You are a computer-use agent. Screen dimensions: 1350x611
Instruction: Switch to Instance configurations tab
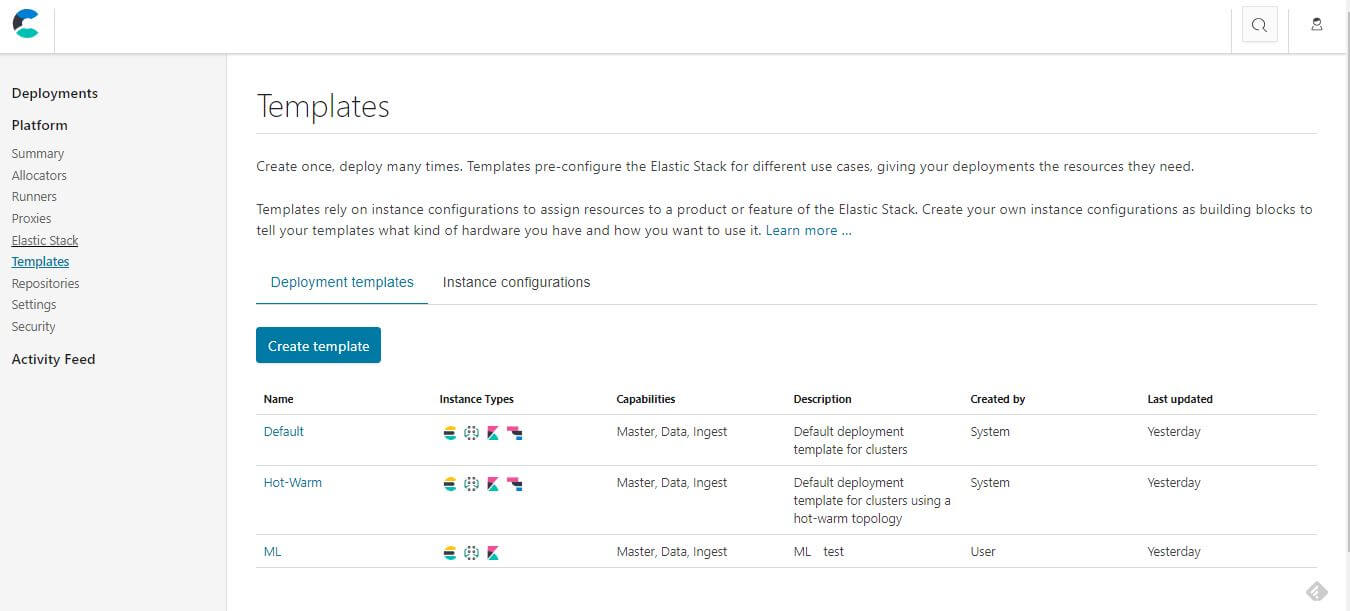tap(516, 282)
